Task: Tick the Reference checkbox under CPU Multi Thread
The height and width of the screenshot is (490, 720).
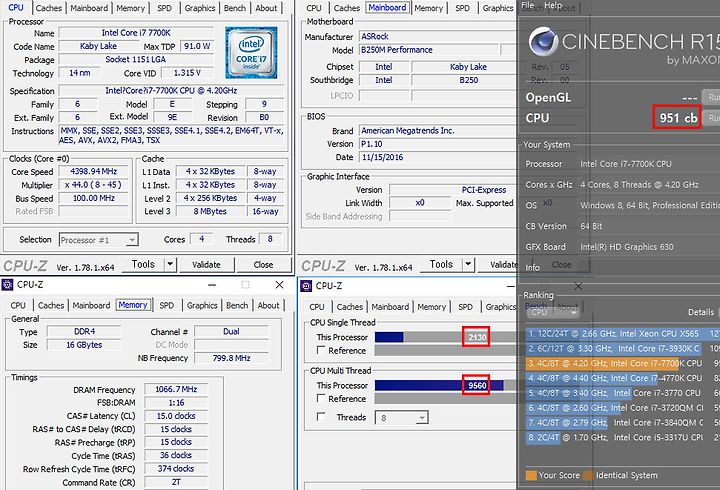Action: (x=321, y=398)
